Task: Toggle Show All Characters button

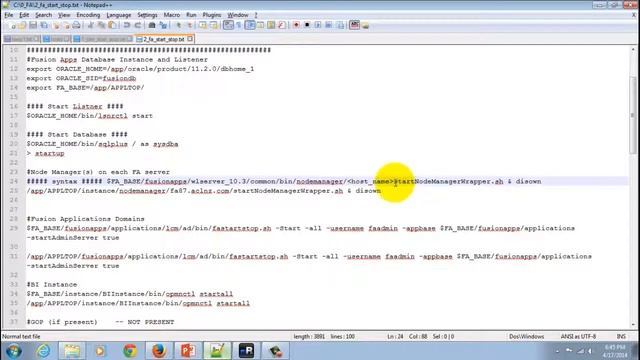Action: [x=239, y=25]
